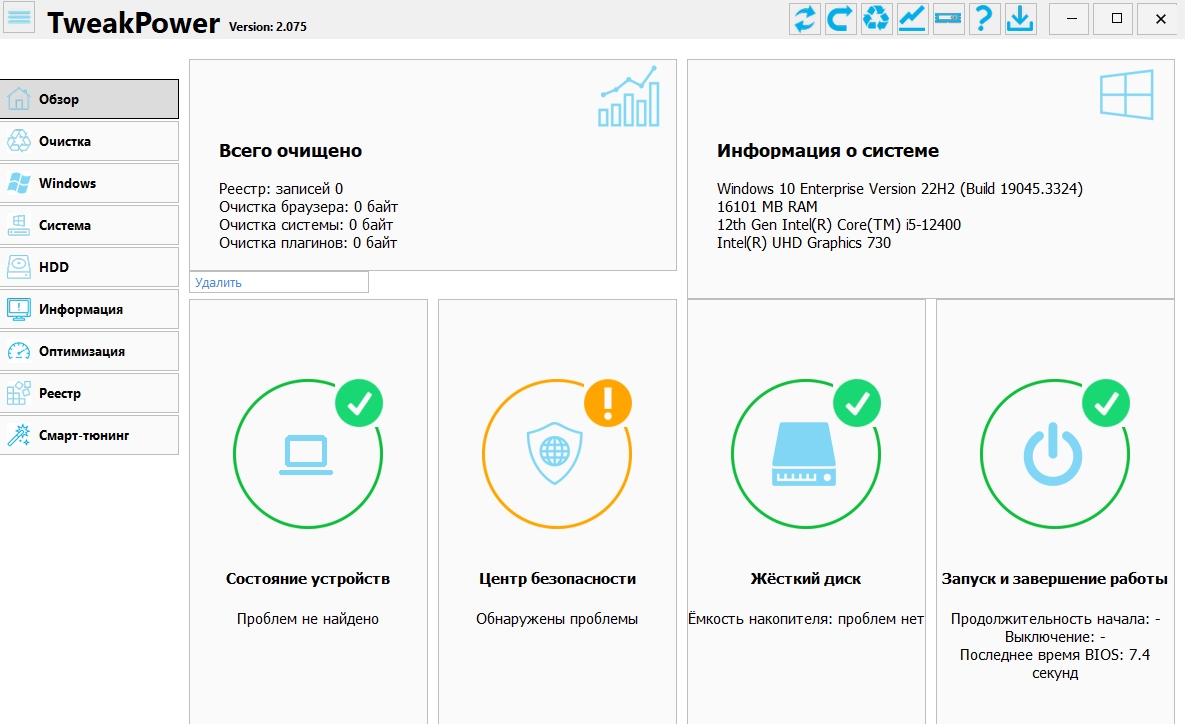Screen dimensions: 1185x724
Task: Click Проблем не найдено text
Action: point(308,619)
